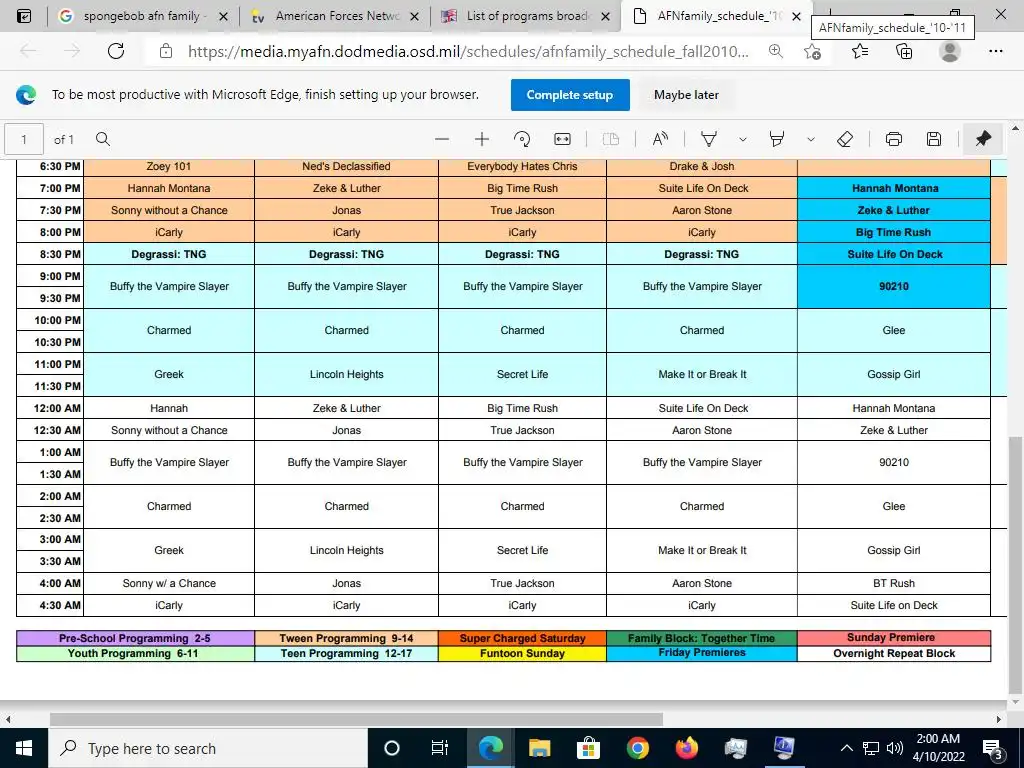Screen dimensions: 1024x768
Task: Open the Favorites list
Action: 860,51
